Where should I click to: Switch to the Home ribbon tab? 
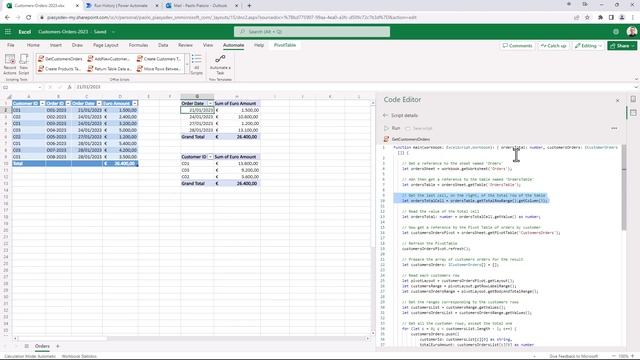pos(33,45)
